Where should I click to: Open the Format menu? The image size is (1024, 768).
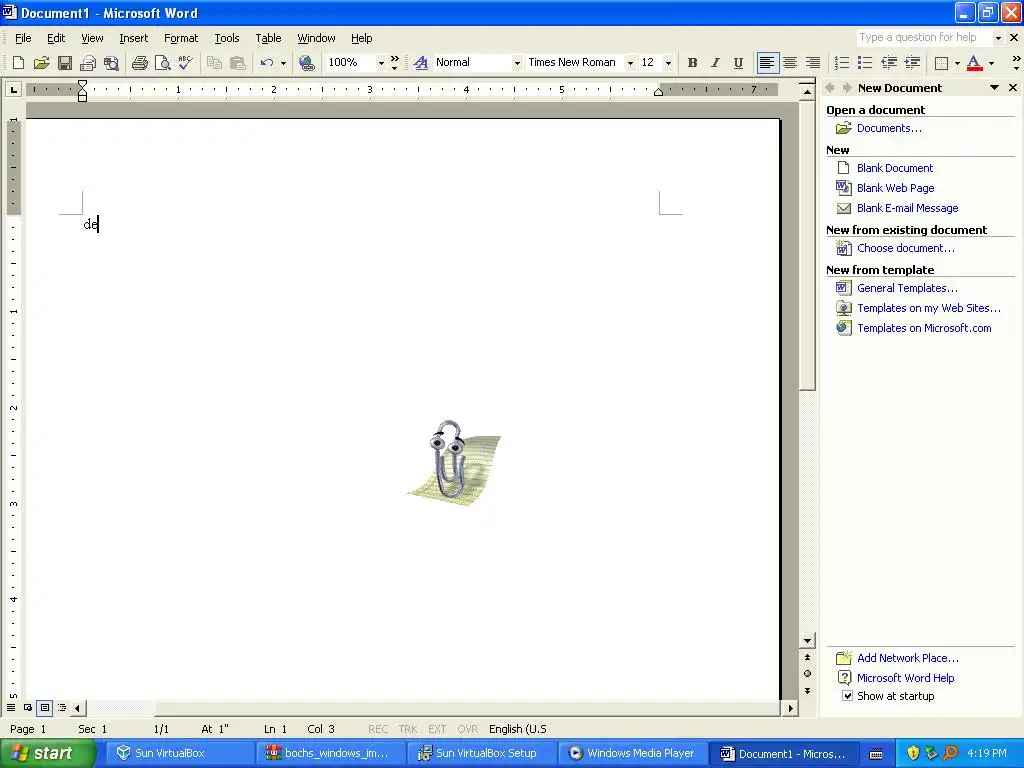tap(181, 38)
